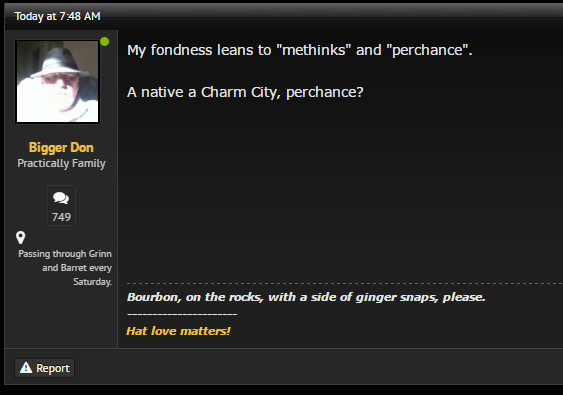Click the speech bubbles message count icon
This screenshot has height=395, width=563.
coord(61,198)
